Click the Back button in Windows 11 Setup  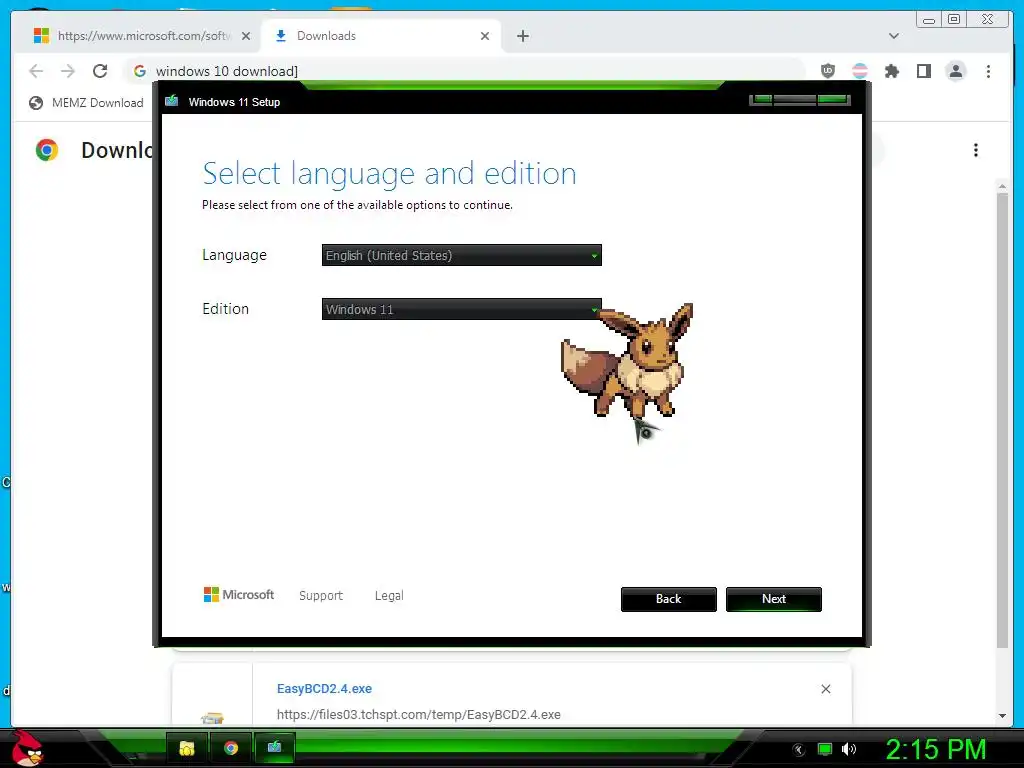click(669, 599)
